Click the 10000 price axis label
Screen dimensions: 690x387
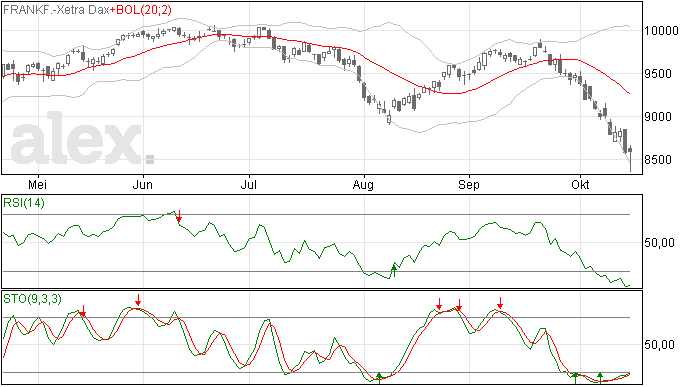click(661, 30)
